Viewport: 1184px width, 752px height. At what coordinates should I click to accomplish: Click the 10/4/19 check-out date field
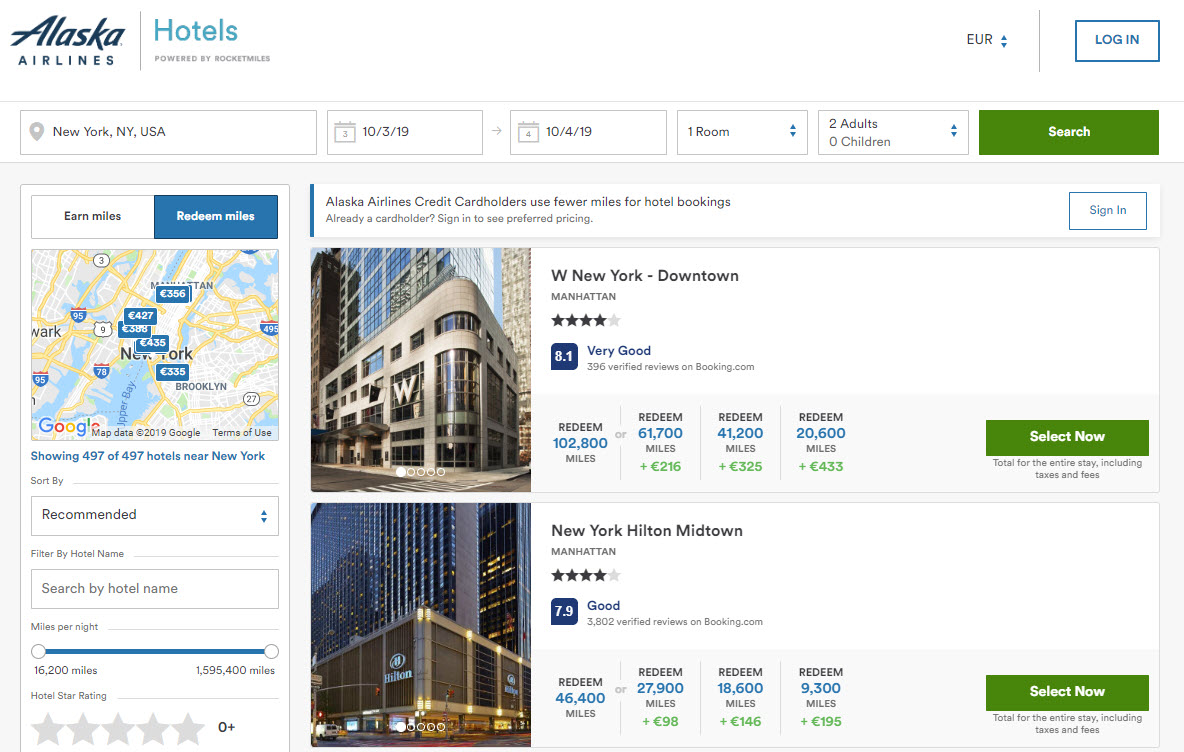point(588,132)
